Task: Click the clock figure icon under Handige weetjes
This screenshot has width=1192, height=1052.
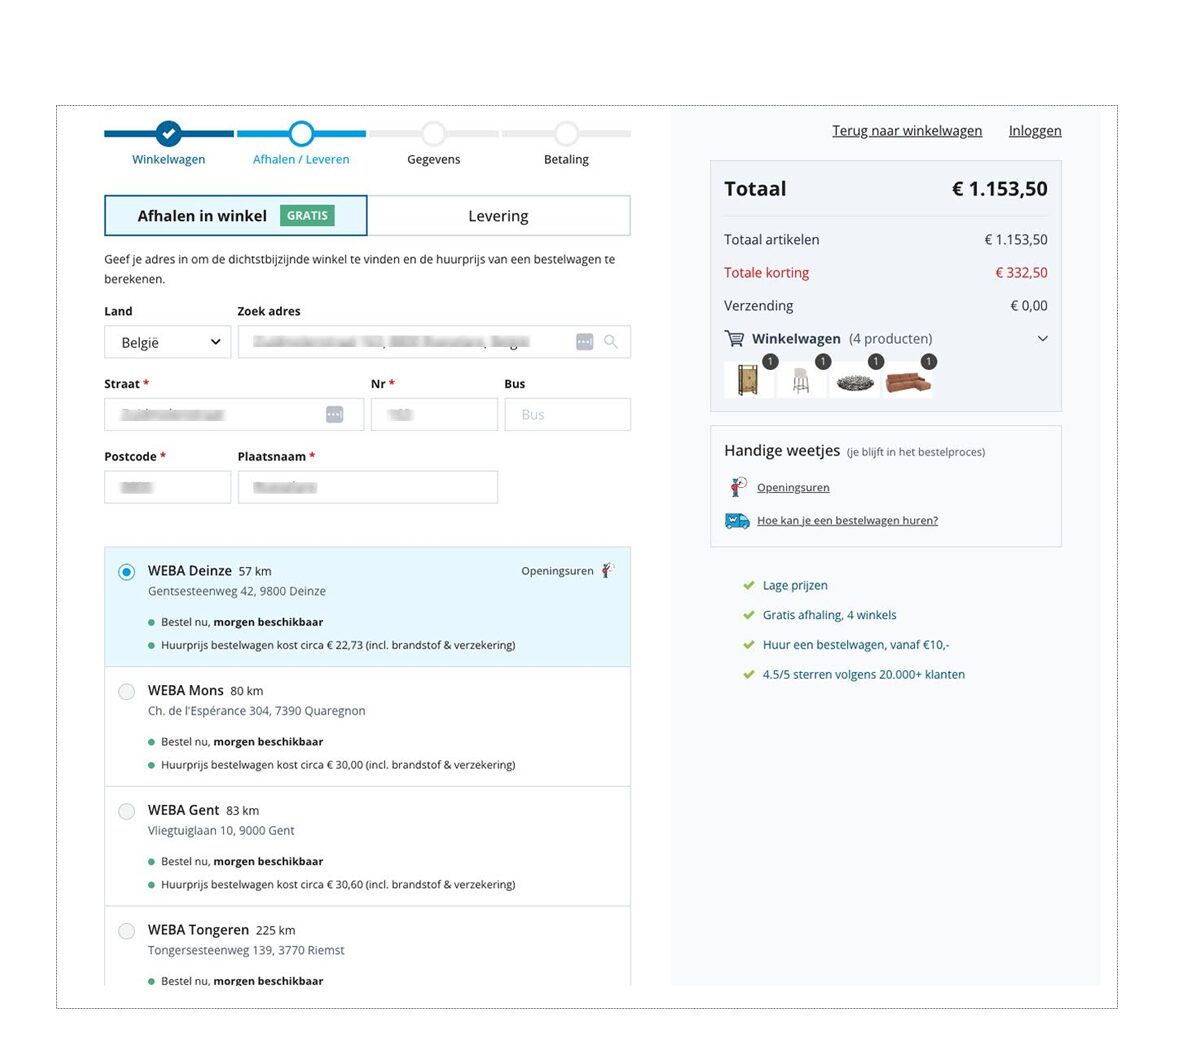Action: pos(737,486)
